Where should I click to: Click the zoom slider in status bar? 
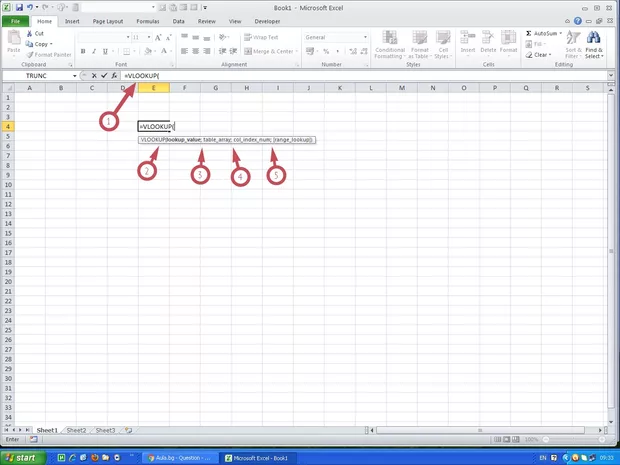pos(573,439)
